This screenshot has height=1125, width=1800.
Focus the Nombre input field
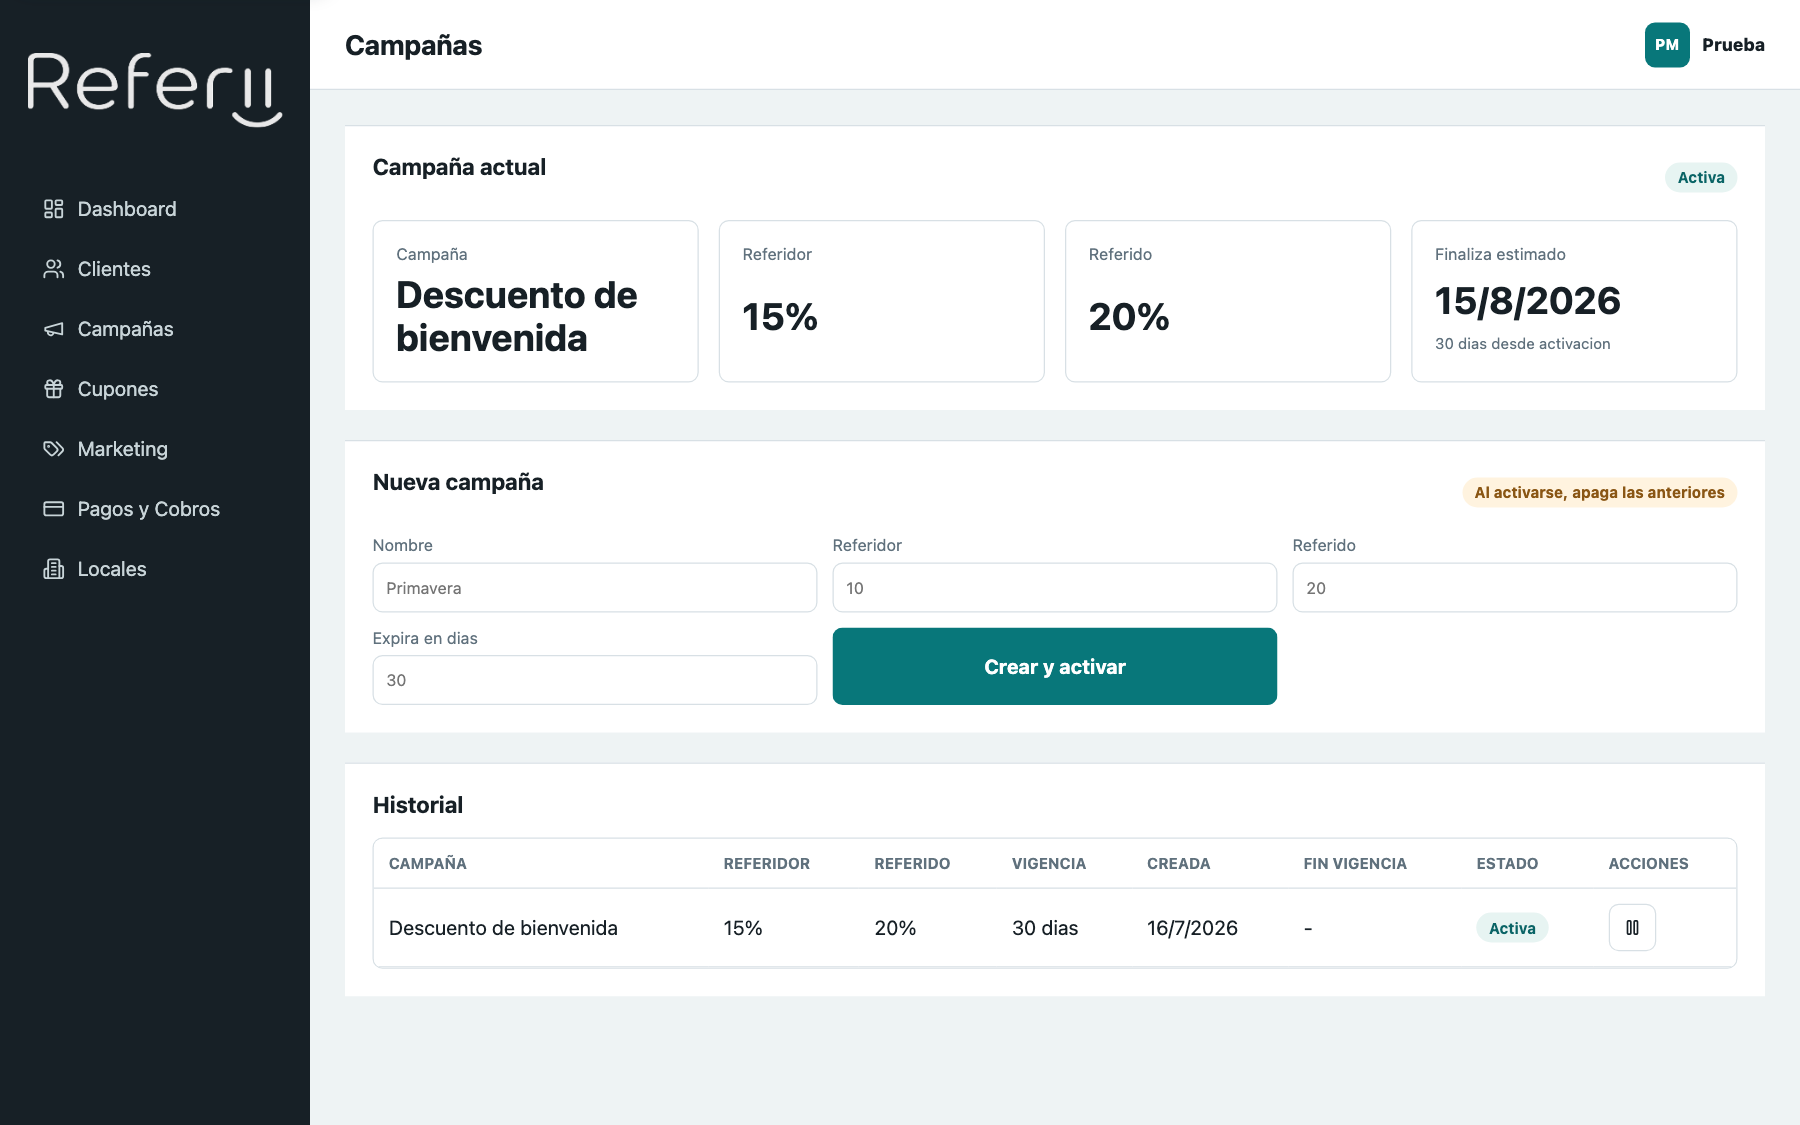[x=595, y=588]
